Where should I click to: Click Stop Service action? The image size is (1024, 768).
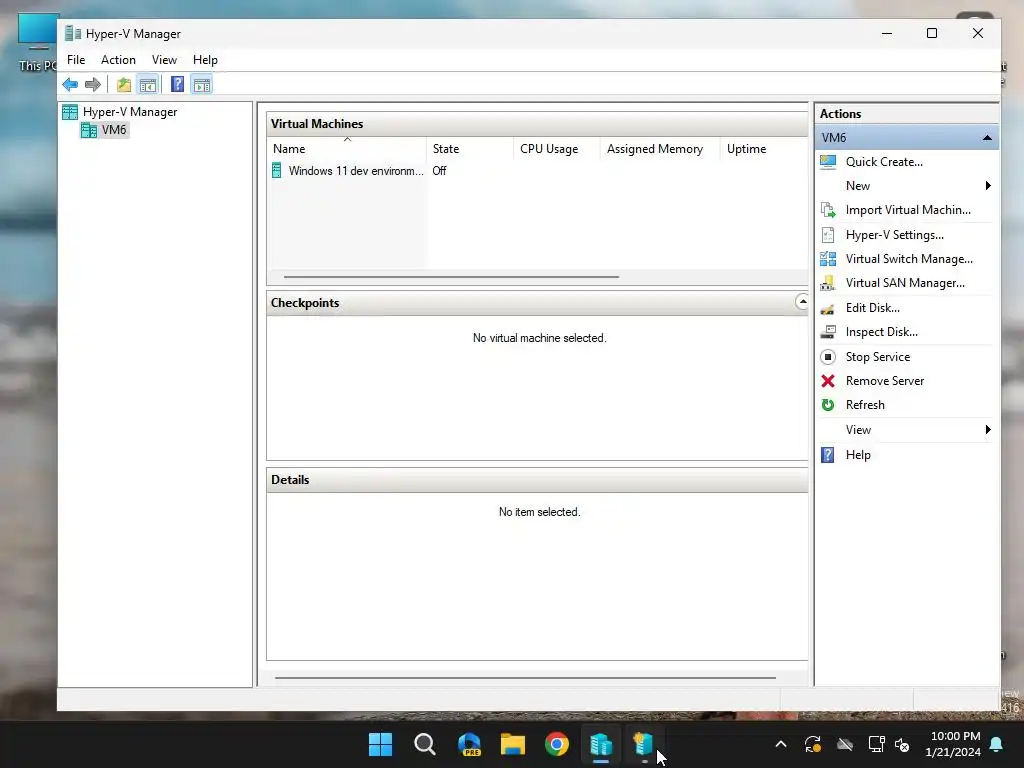click(x=877, y=357)
